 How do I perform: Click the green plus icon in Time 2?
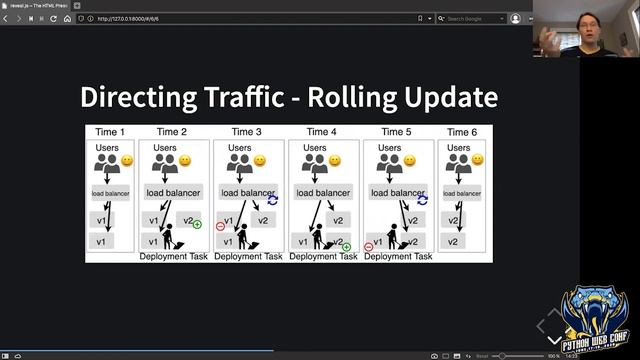pyautogui.click(x=197, y=224)
